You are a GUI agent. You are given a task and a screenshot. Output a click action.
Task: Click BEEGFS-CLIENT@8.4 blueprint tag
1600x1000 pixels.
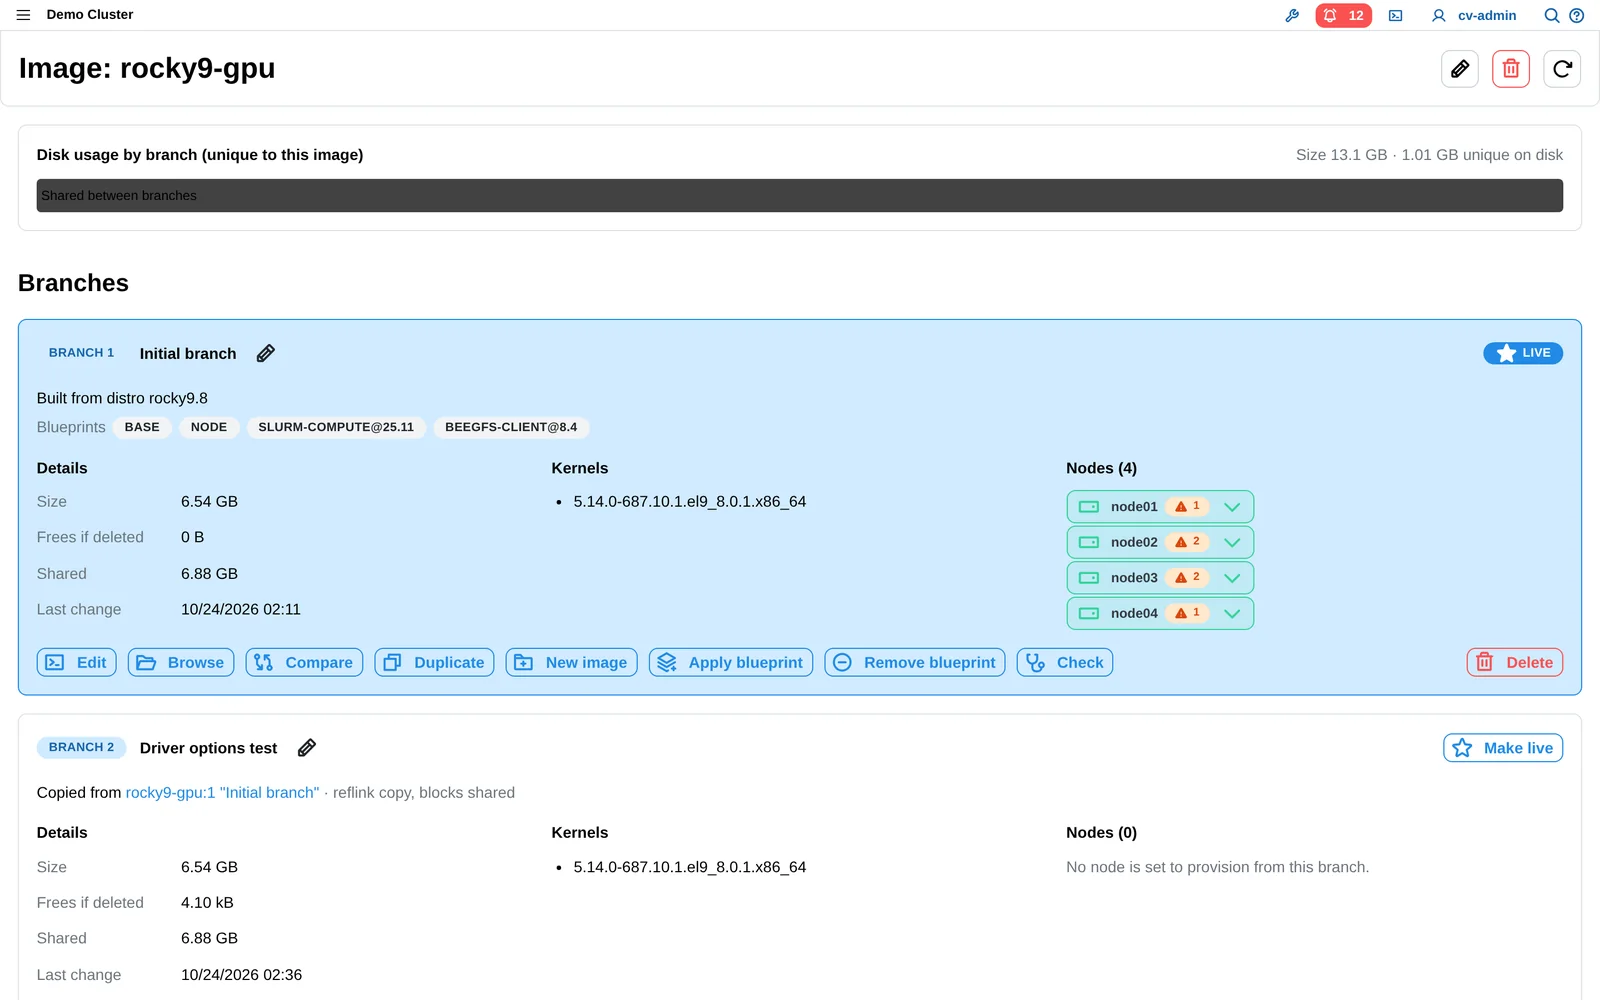511,428
